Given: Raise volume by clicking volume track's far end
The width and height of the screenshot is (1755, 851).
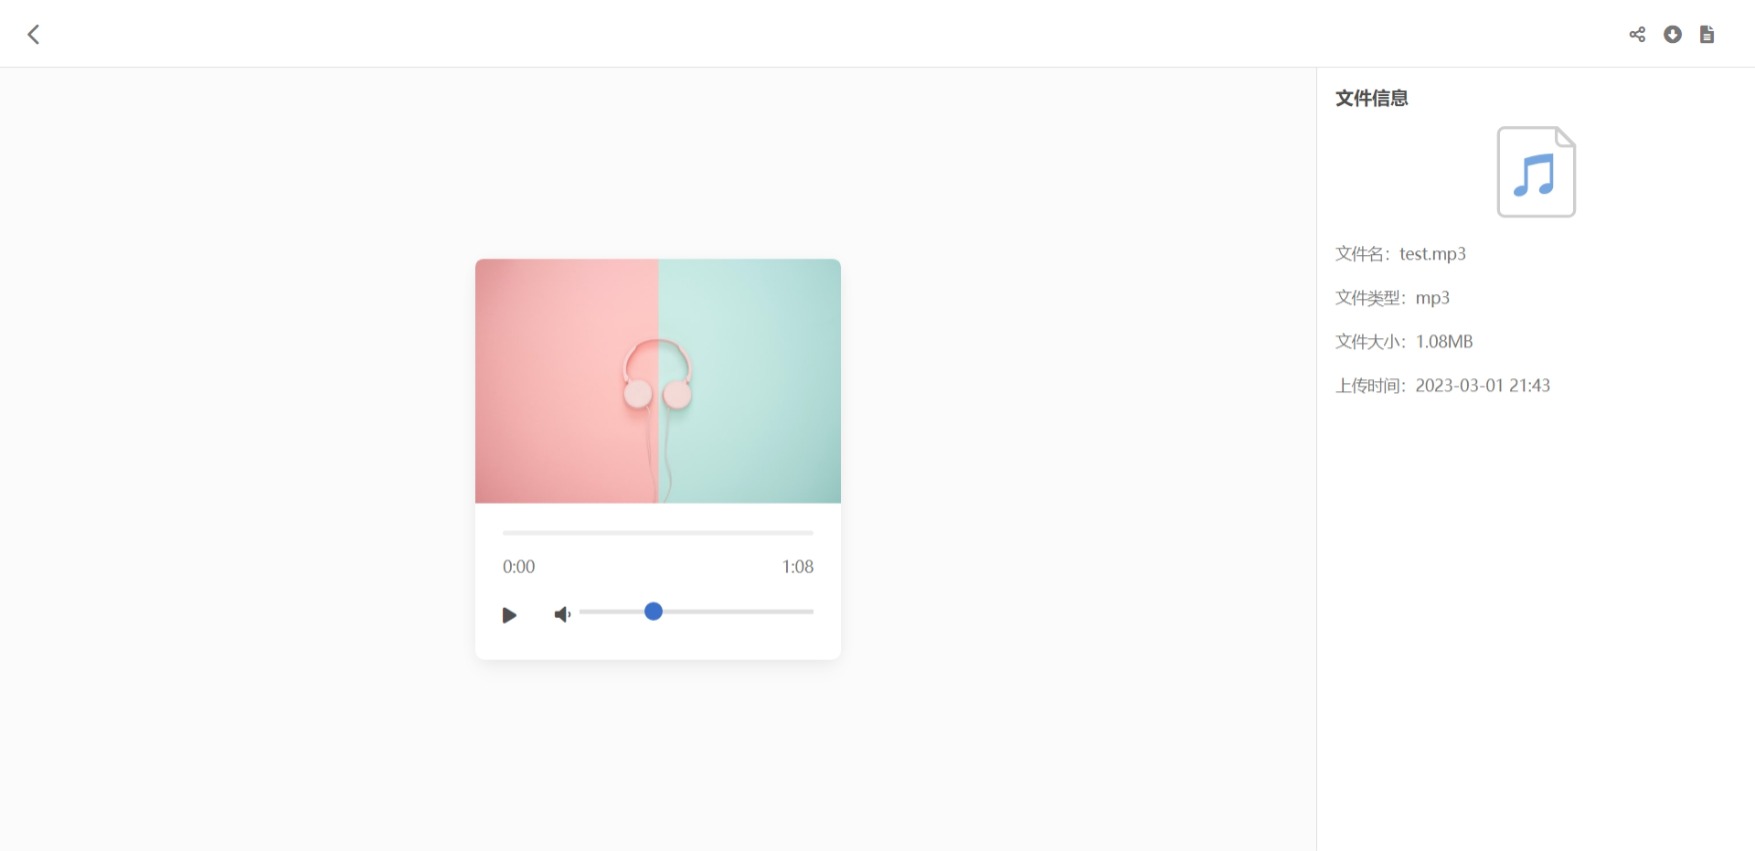Looking at the screenshot, I should tap(809, 611).
